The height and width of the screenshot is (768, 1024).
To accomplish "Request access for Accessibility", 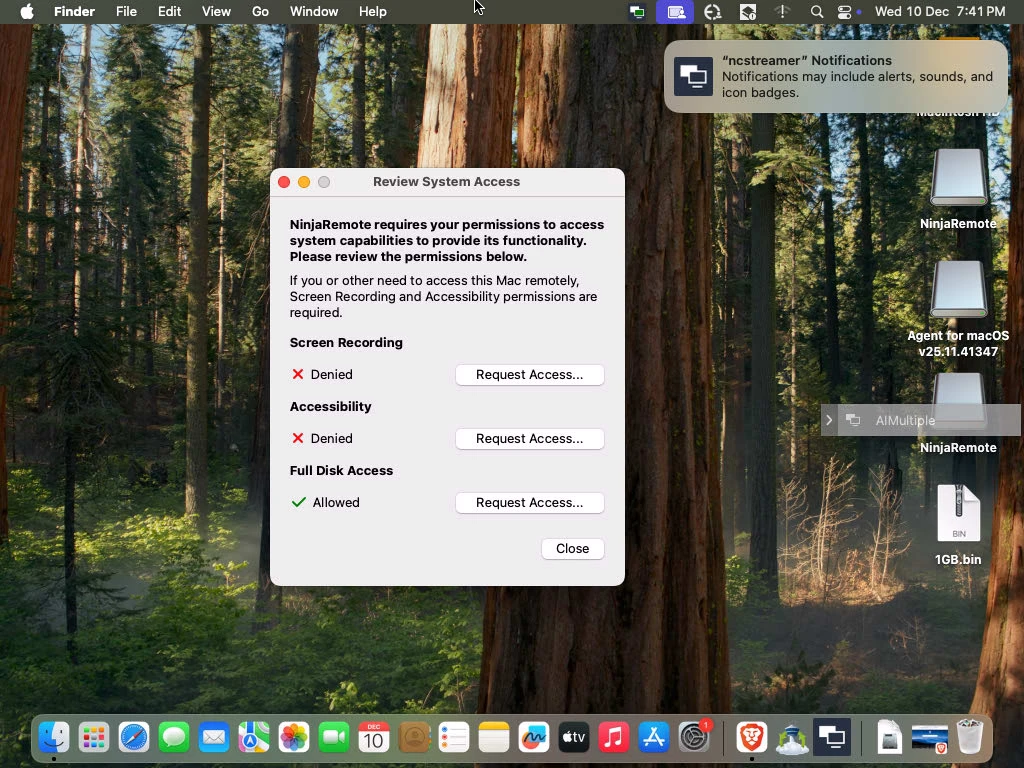I will 530,439.
